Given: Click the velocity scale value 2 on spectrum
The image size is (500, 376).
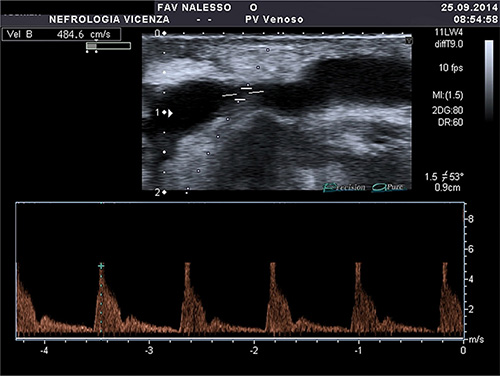Looking at the screenshot, I should click(471, 309).
